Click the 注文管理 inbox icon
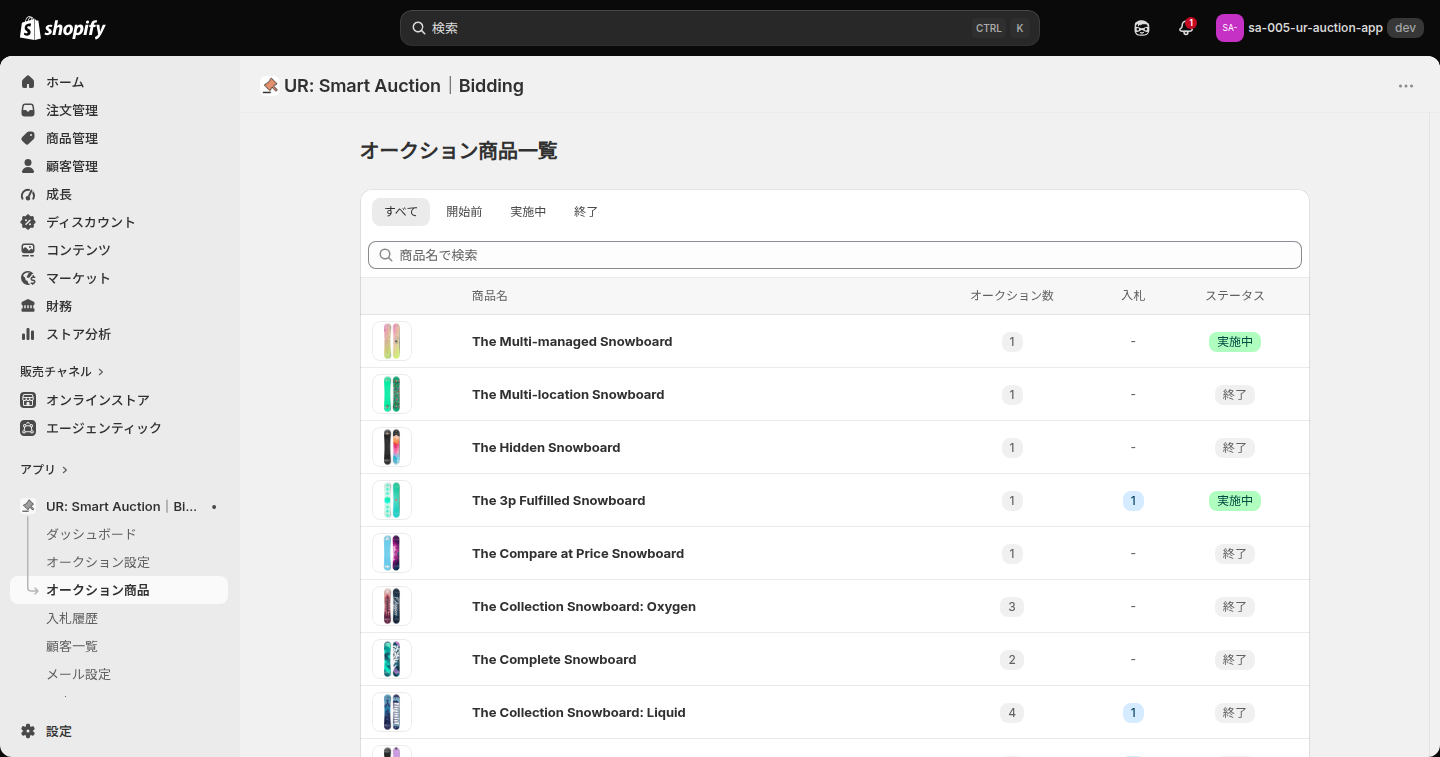 (x=28, y=110)
